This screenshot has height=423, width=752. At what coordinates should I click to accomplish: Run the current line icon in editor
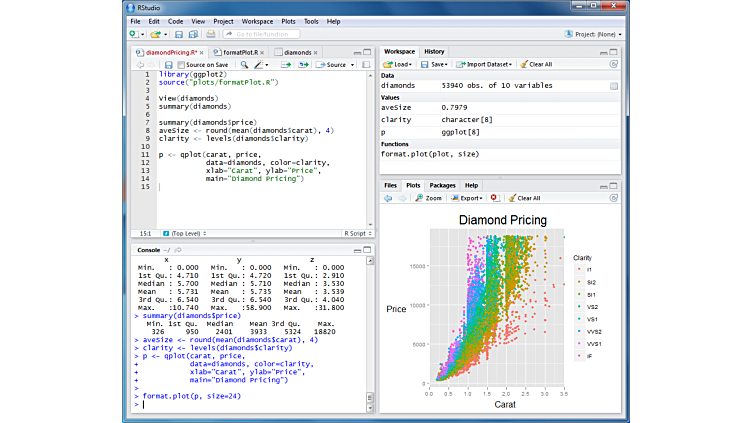click(285, 65)
